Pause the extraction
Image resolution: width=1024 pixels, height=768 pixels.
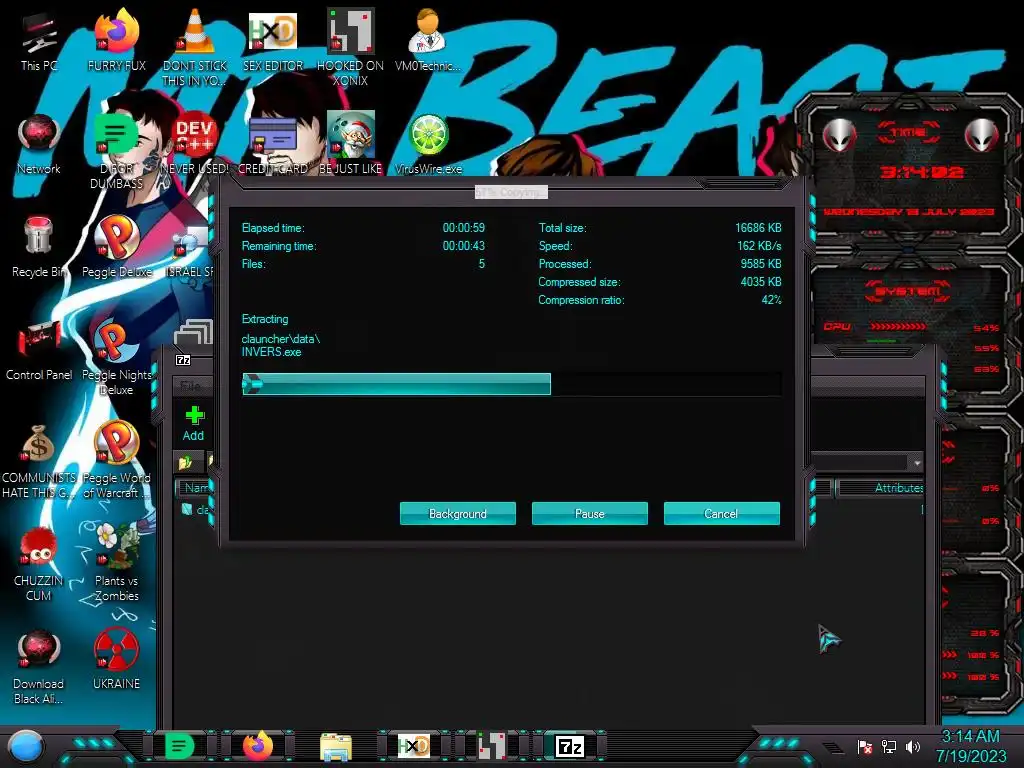(x=590, y=513)
